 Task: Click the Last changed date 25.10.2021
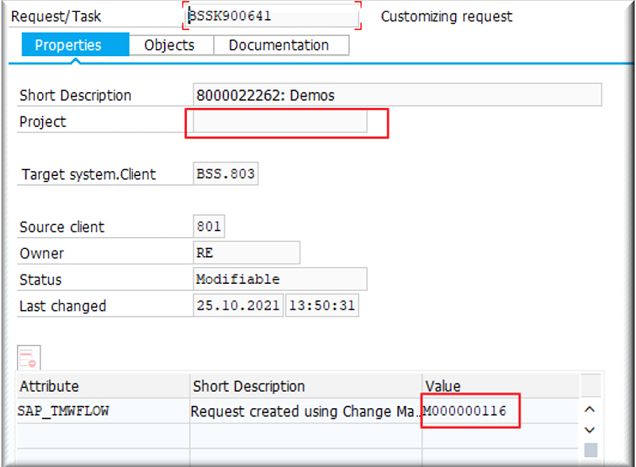[x=238, y=305]
